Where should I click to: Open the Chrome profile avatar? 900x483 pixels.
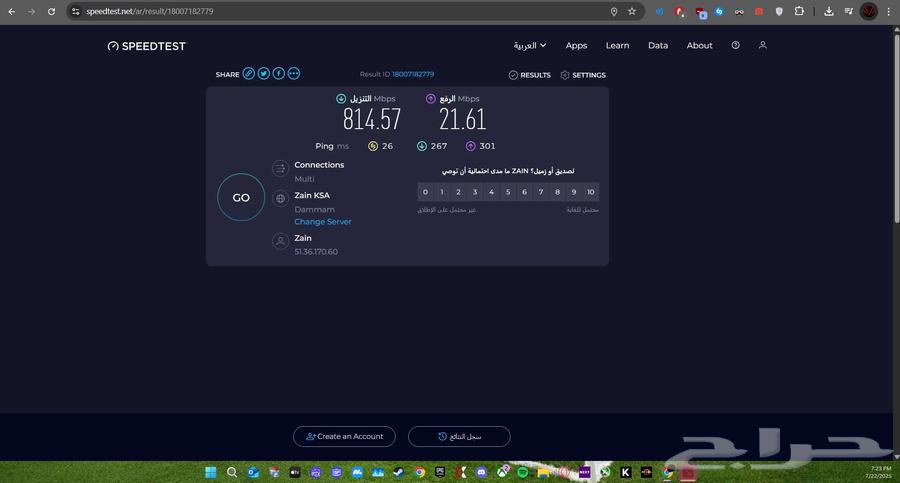[868, 11]
